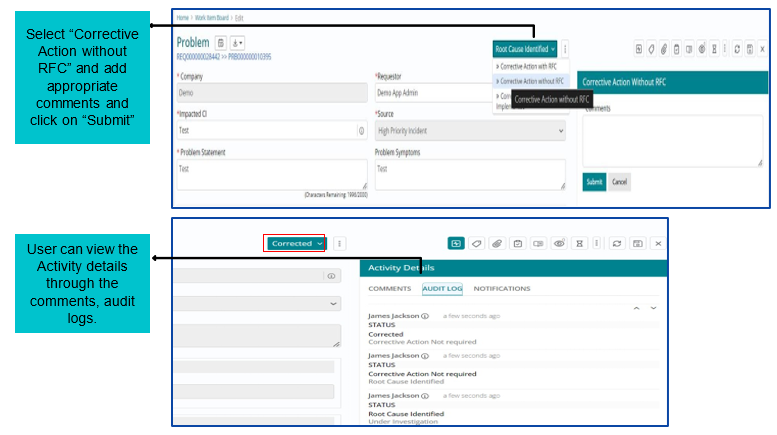
Task: Toggle the watcher eye icon in lower toolbar
Action: 559,243
